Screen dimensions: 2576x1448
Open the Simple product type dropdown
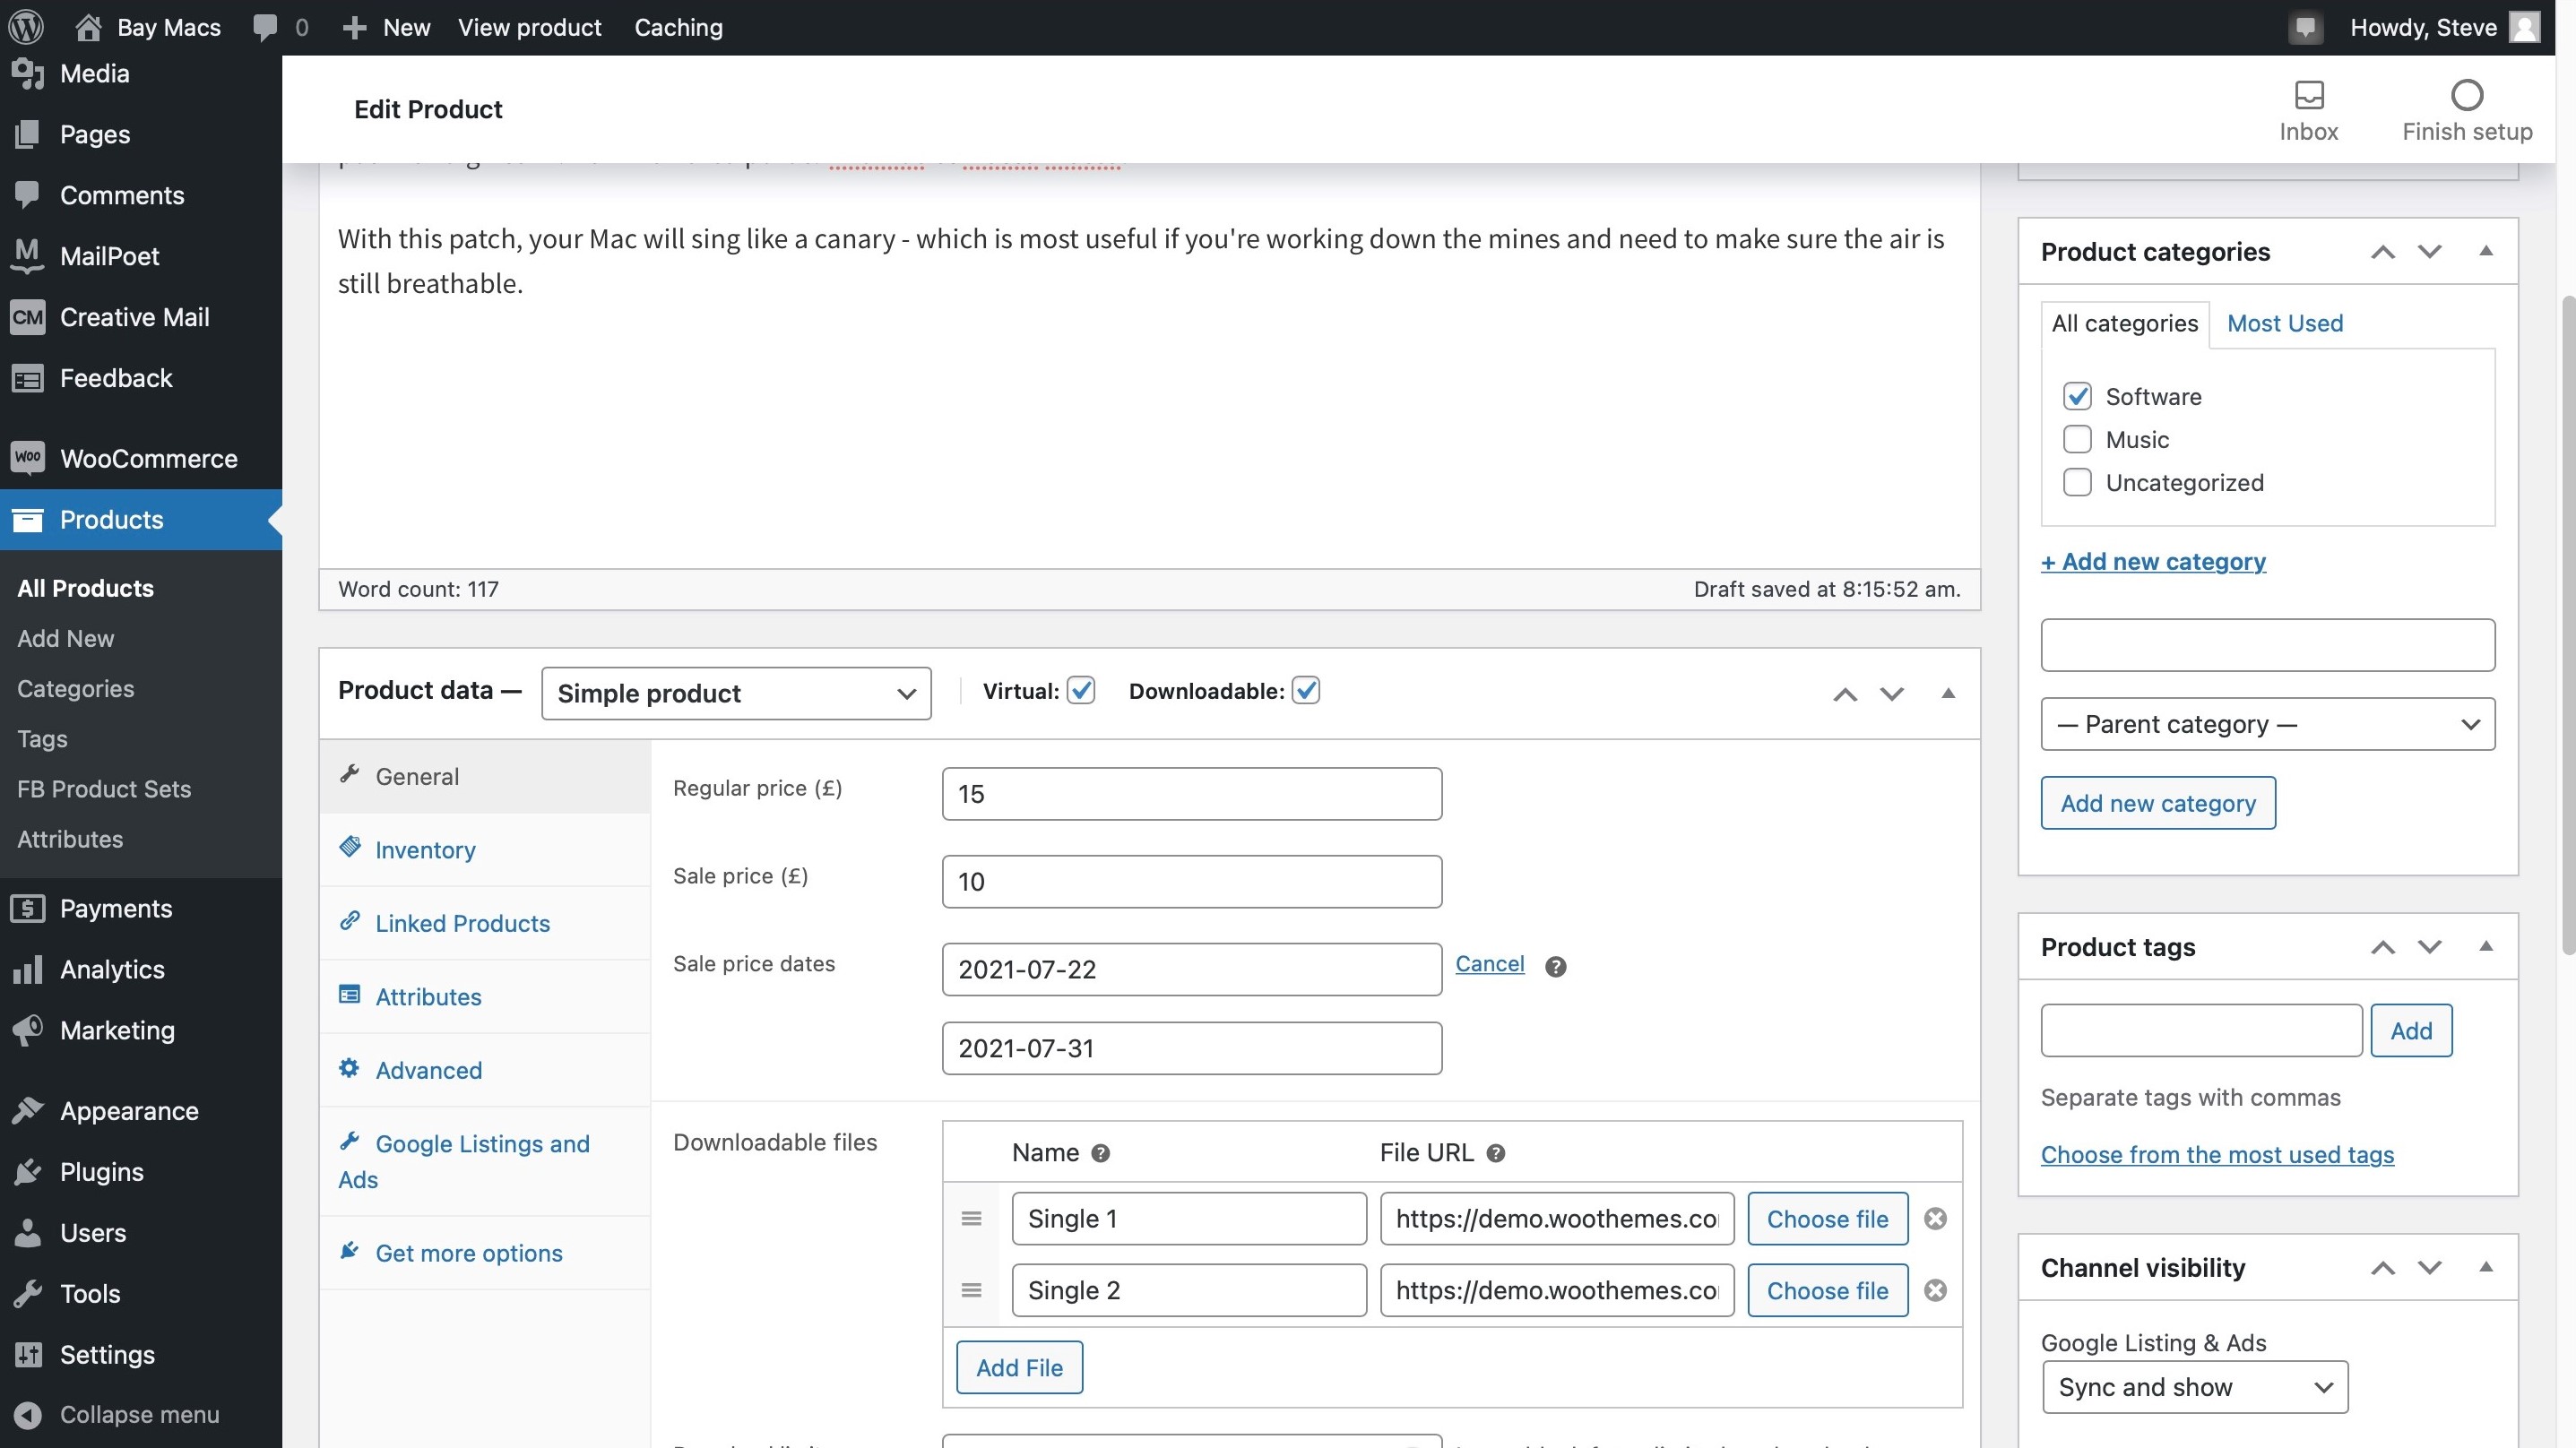tap(736, 693)
